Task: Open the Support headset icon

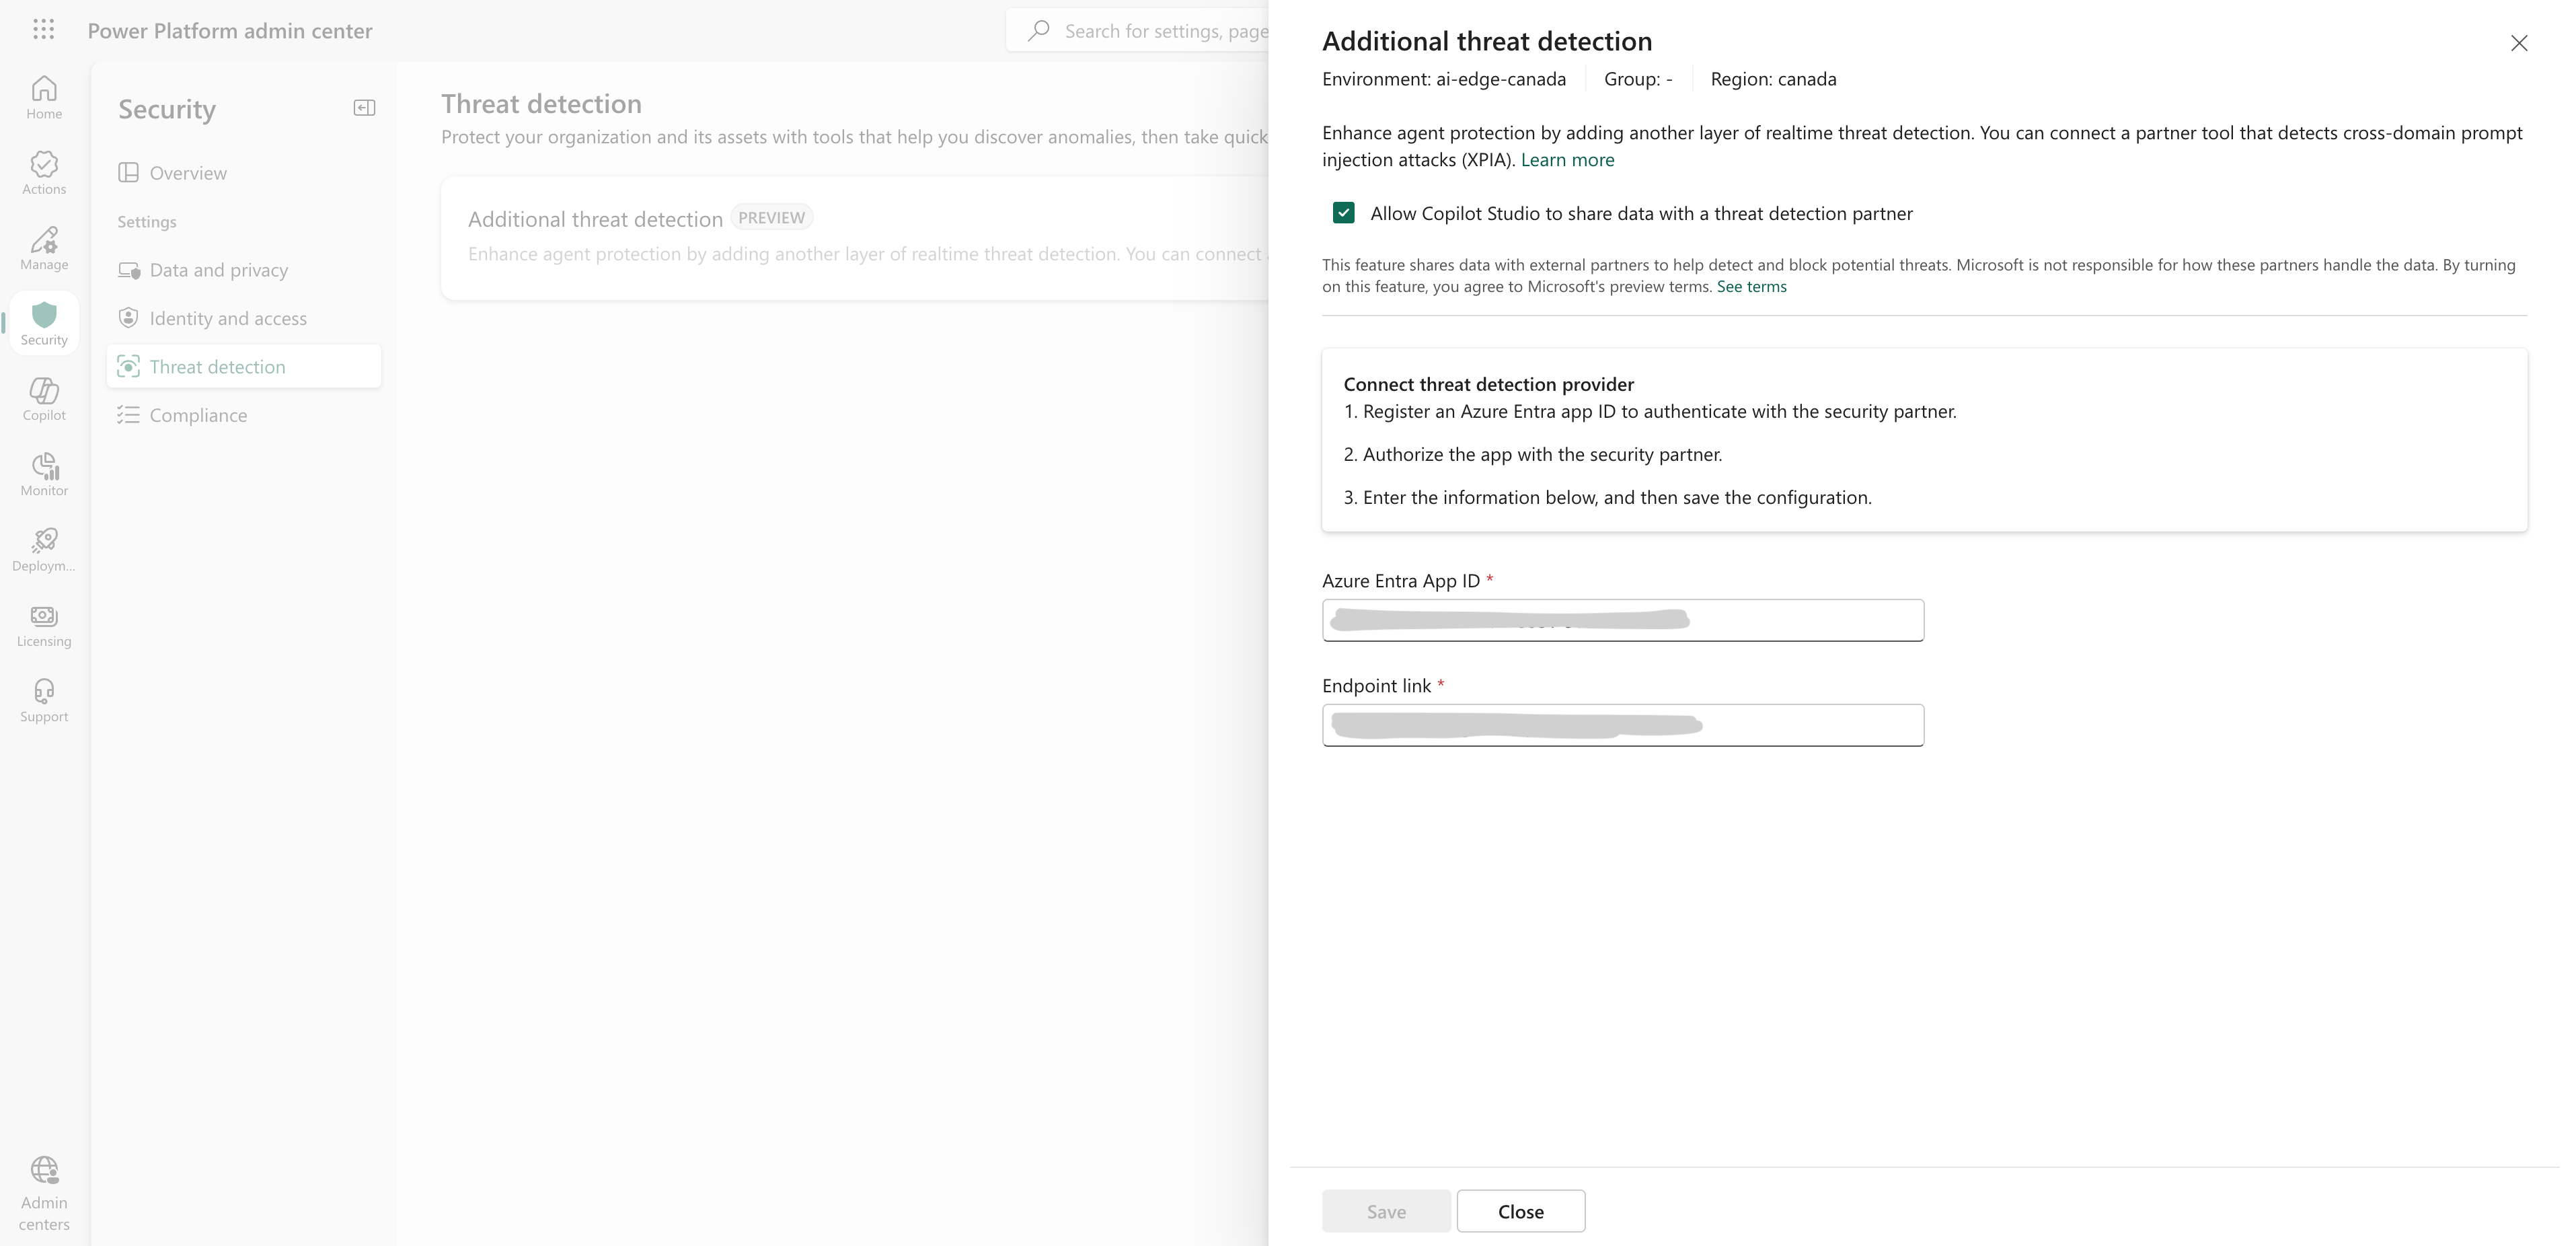Action: 44,700
